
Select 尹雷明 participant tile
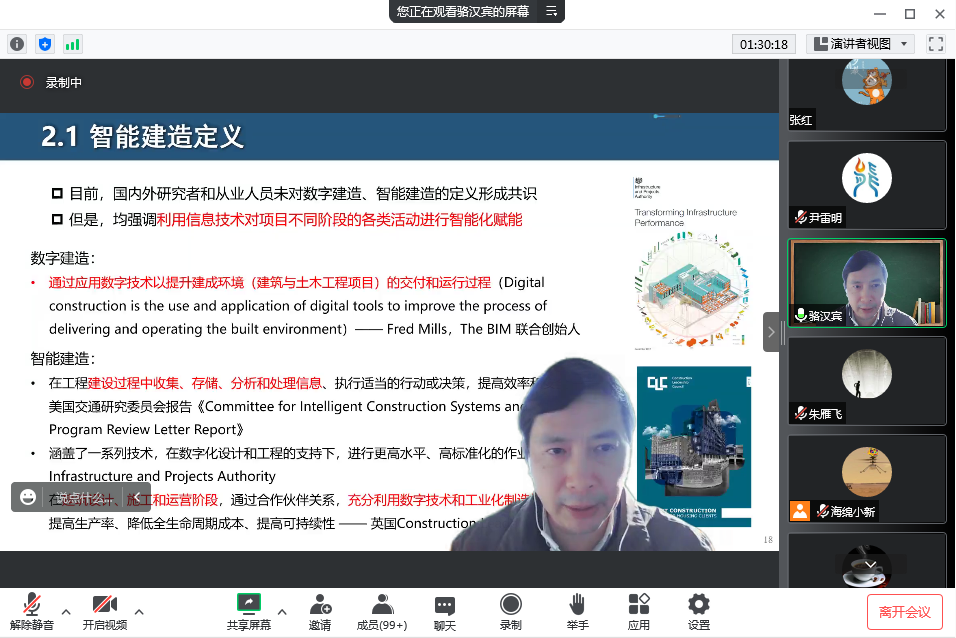click(866, 185)
